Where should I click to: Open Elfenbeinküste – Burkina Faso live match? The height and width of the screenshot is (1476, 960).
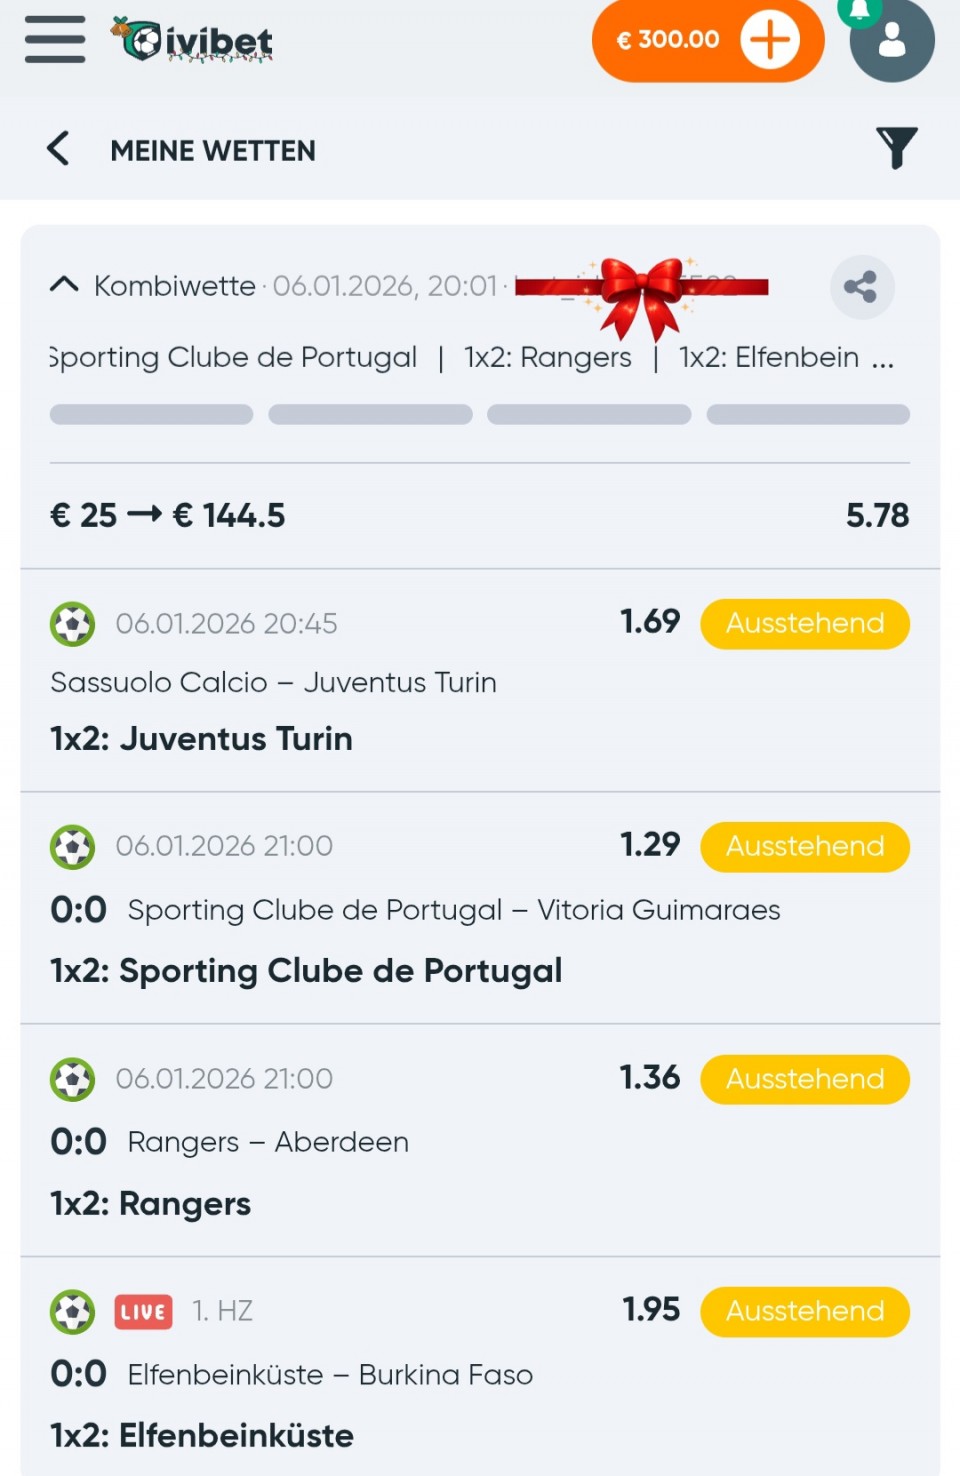pos(330,1375)
